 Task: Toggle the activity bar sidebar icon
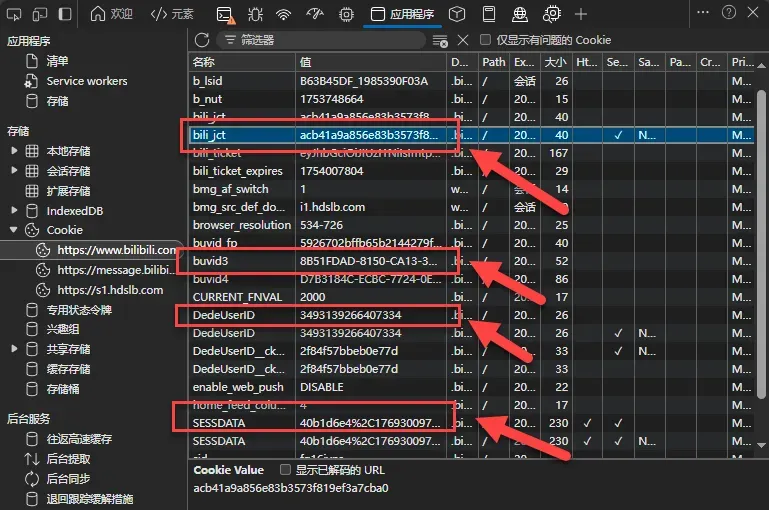(x=65, y=14)
